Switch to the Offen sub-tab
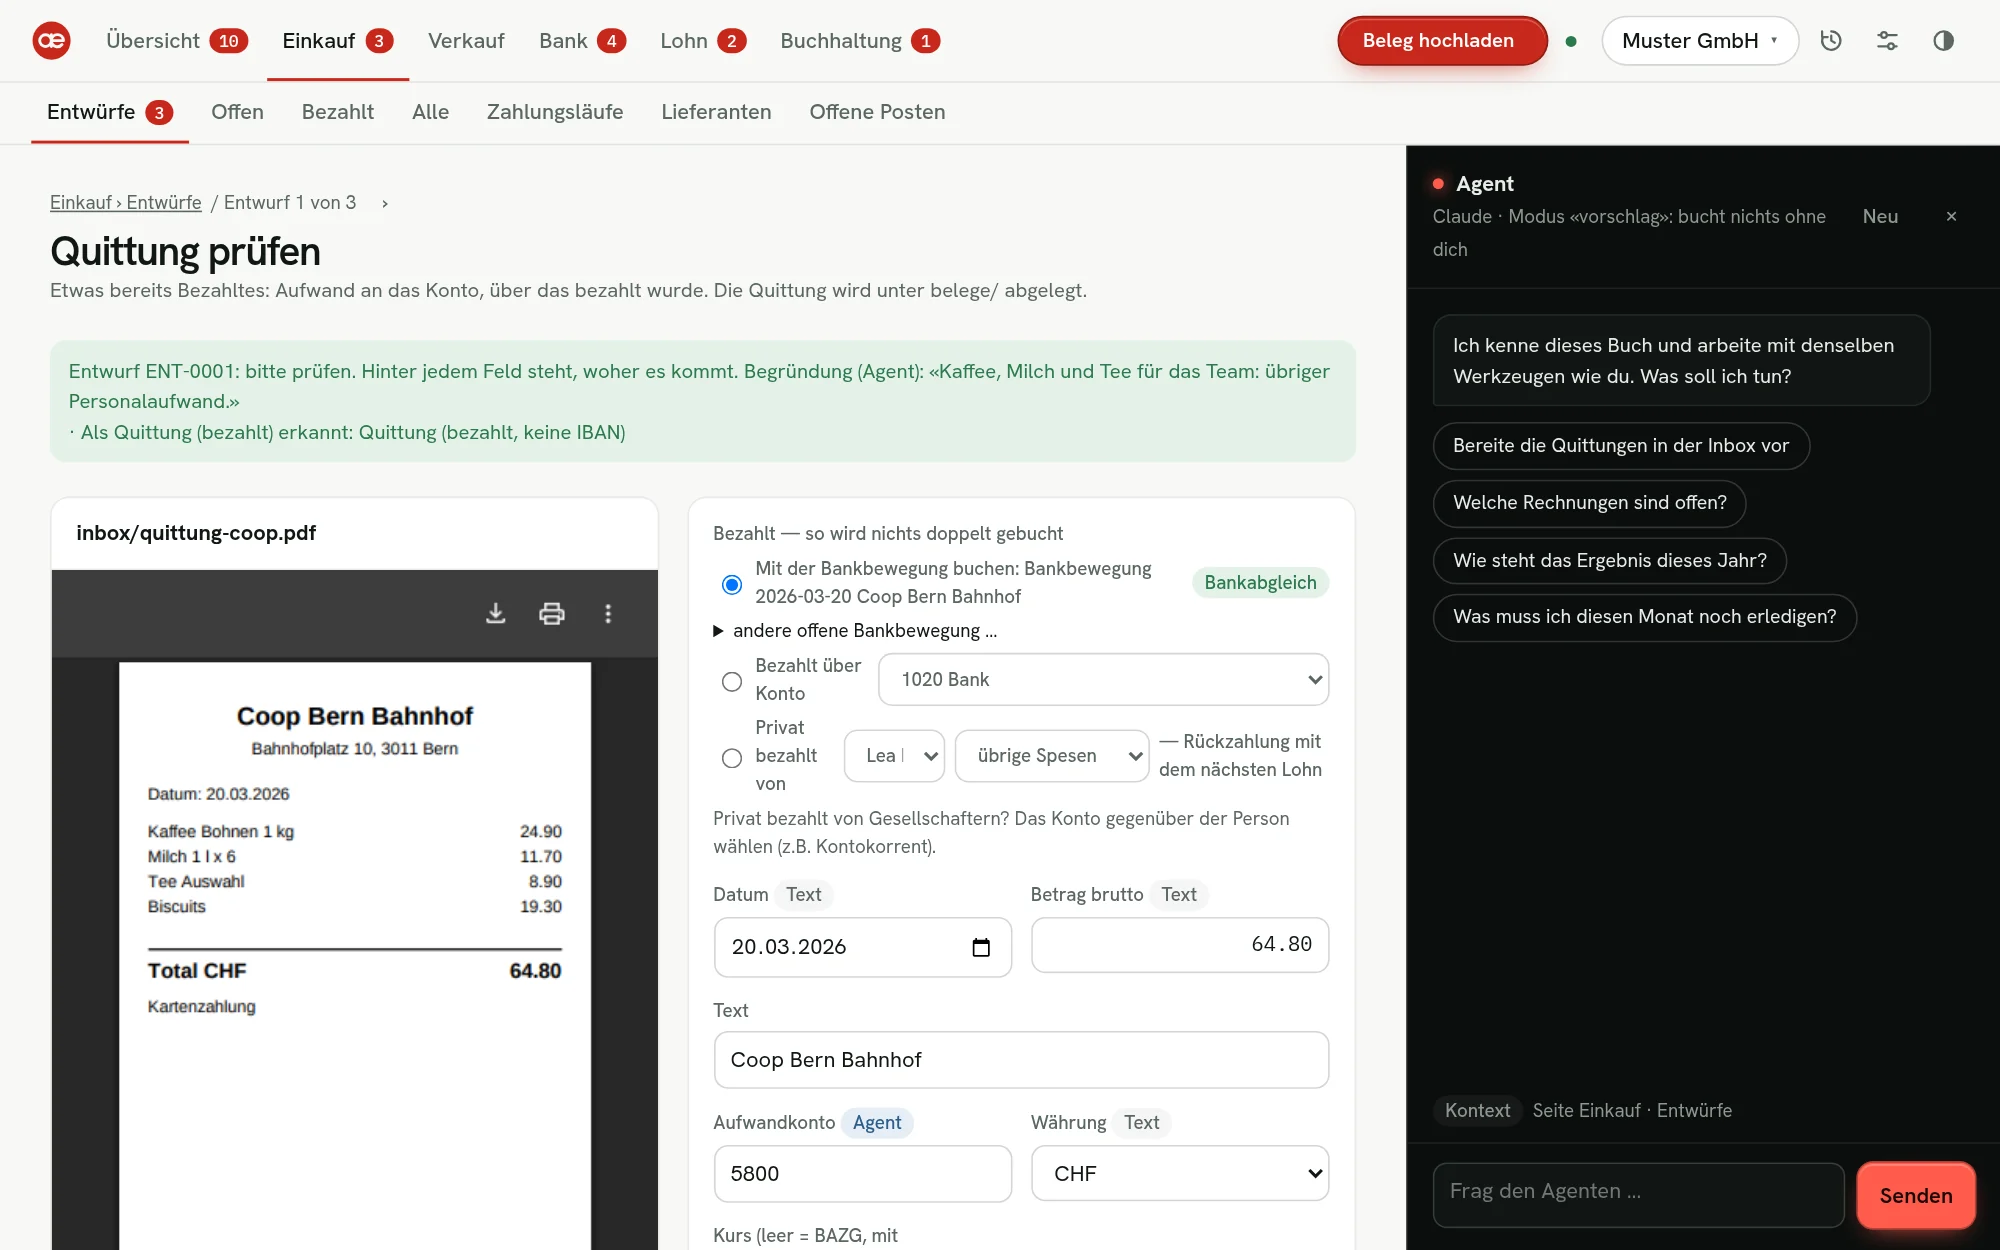 237,112
